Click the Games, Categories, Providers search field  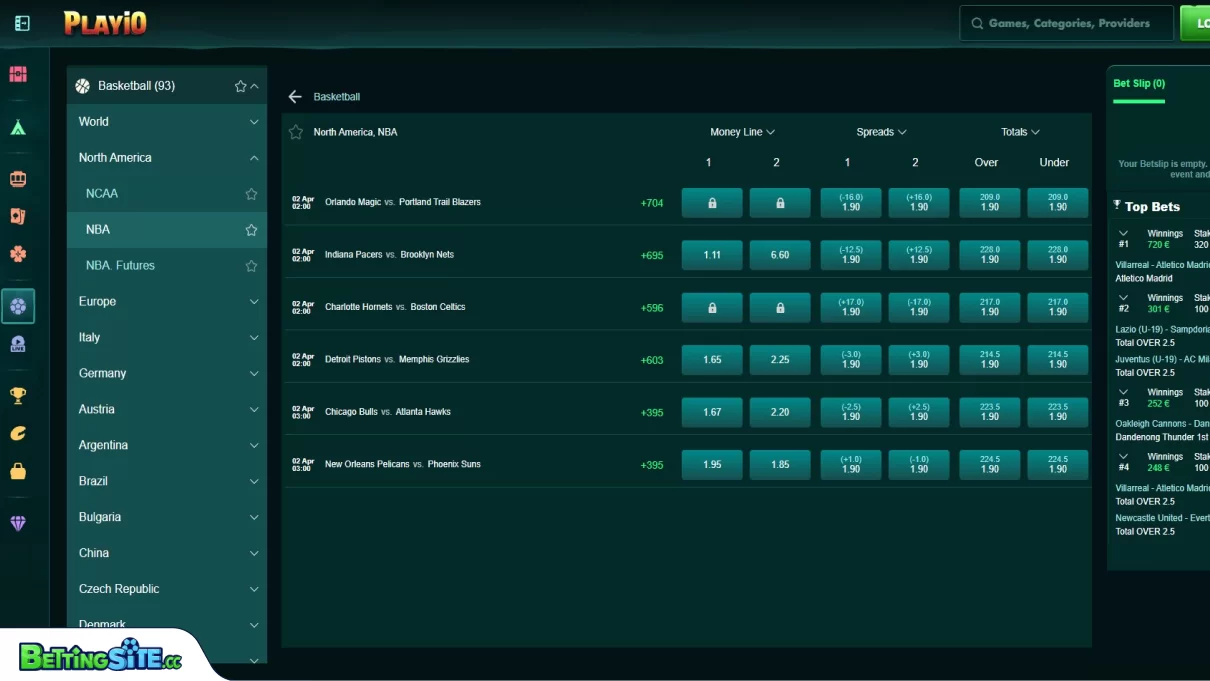1066,22
